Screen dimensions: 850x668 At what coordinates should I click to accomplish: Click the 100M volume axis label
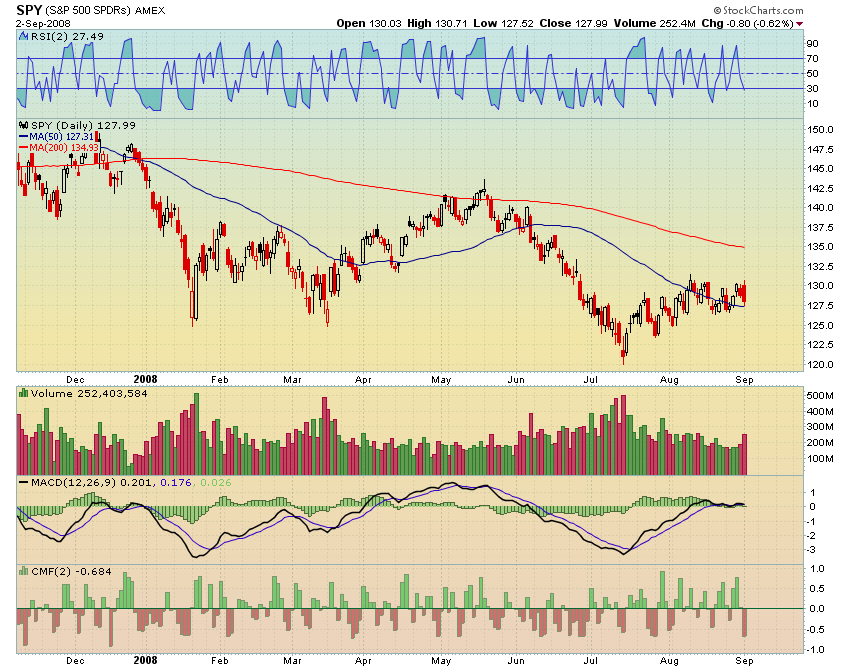pyautogui.click(x=820, y=458)
